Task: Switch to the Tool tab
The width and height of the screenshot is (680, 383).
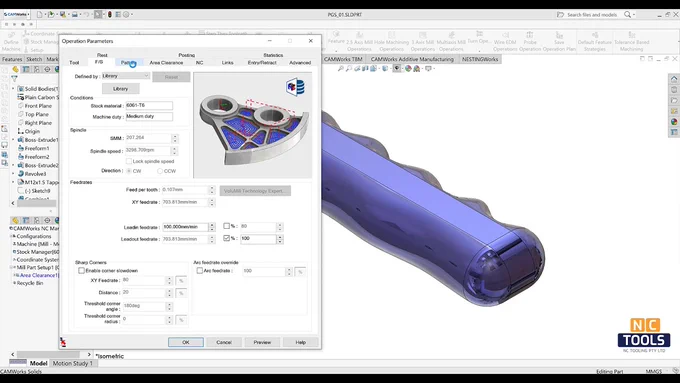Action: (x=74, y=62)
